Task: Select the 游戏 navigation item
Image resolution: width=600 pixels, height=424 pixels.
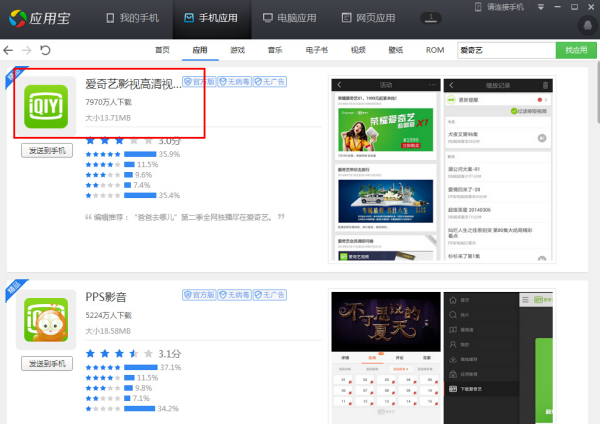Action: coord(237,50)
